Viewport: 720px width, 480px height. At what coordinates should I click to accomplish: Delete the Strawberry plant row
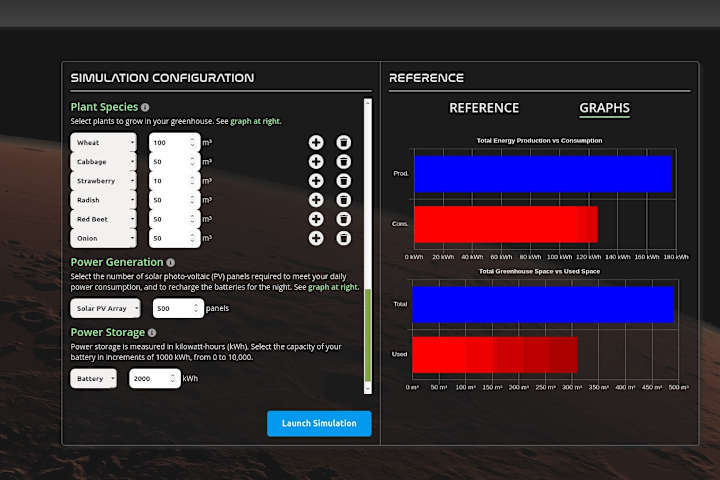tap(343, 181)
